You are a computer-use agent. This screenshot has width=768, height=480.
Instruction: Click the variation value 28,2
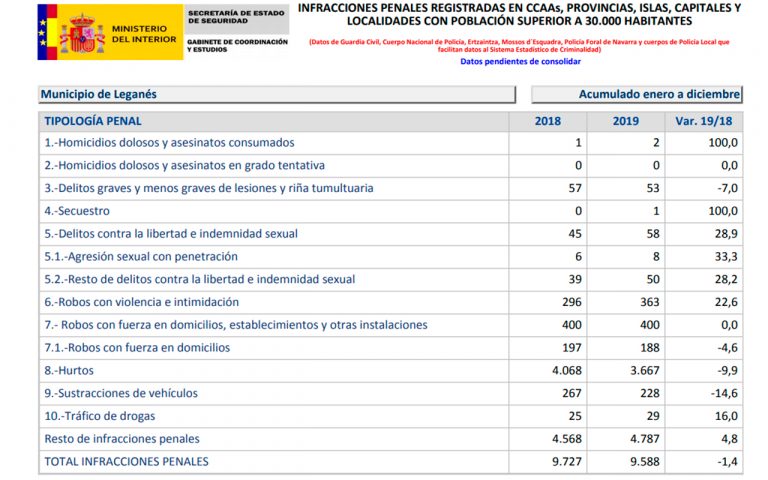(726, 279)
